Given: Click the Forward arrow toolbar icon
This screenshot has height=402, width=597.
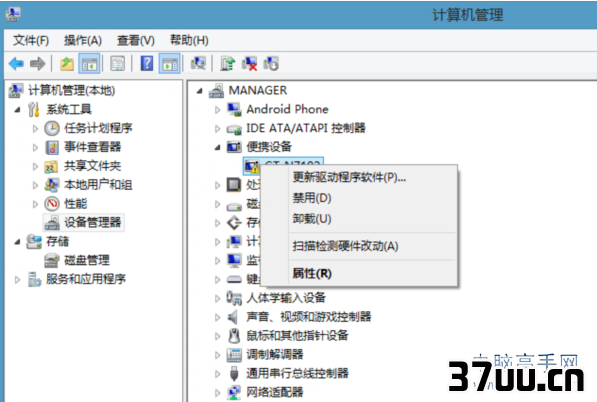Looking at the screenshot, I should tap(38, 64).
